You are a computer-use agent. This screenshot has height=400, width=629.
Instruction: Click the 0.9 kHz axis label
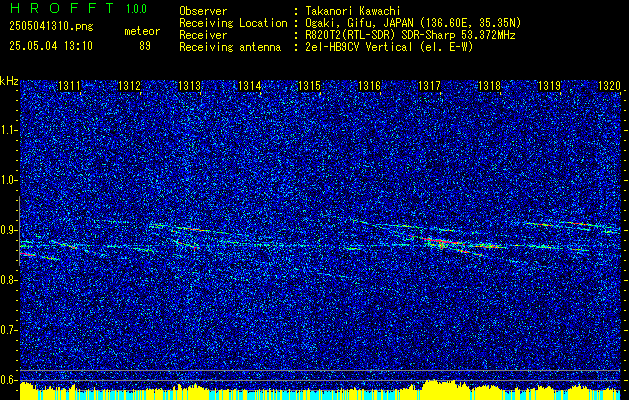(8, 230)
